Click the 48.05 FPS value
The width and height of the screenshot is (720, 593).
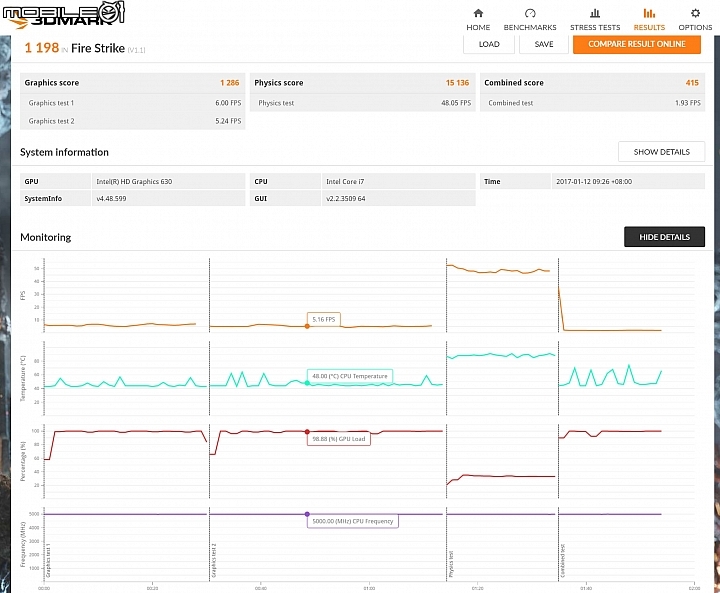(456, 103)
